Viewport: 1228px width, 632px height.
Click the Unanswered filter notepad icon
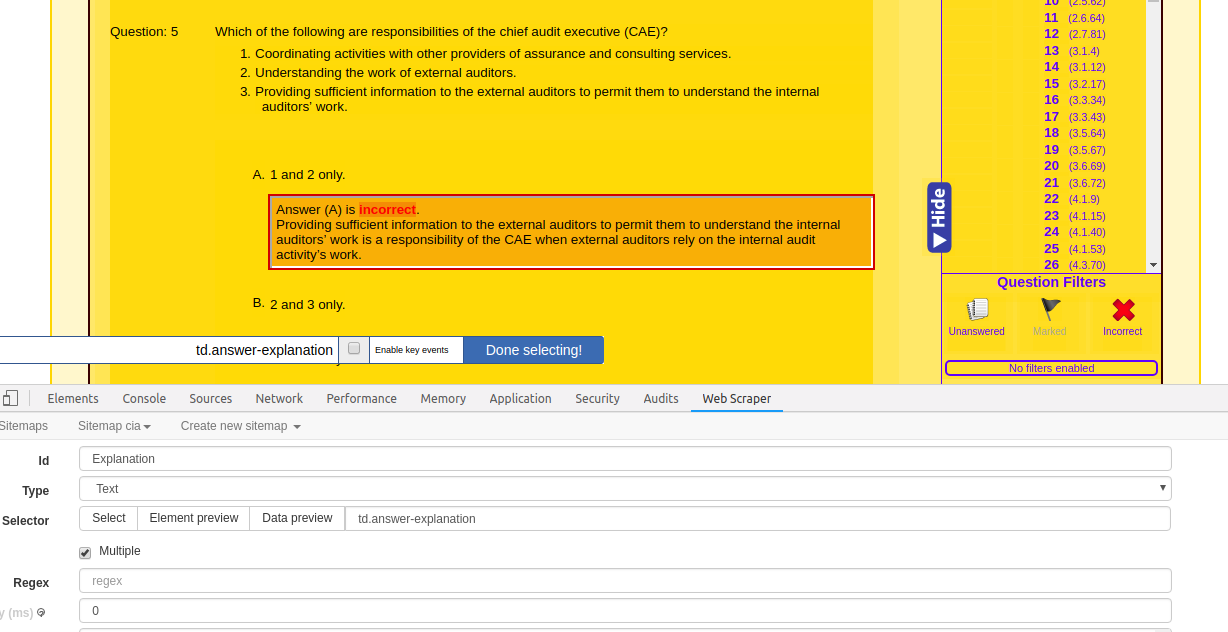click(x=977, y=310)
